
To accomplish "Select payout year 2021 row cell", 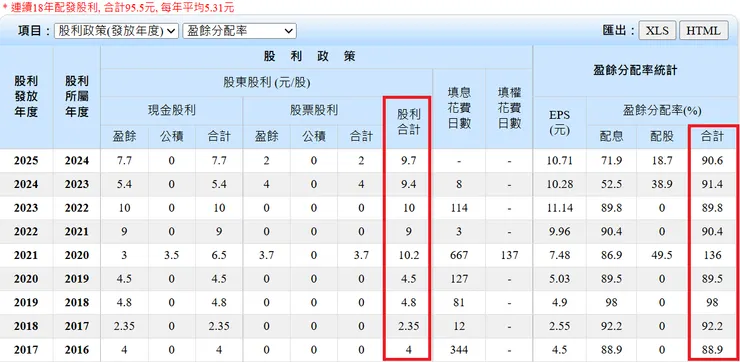I will (26, 255).
